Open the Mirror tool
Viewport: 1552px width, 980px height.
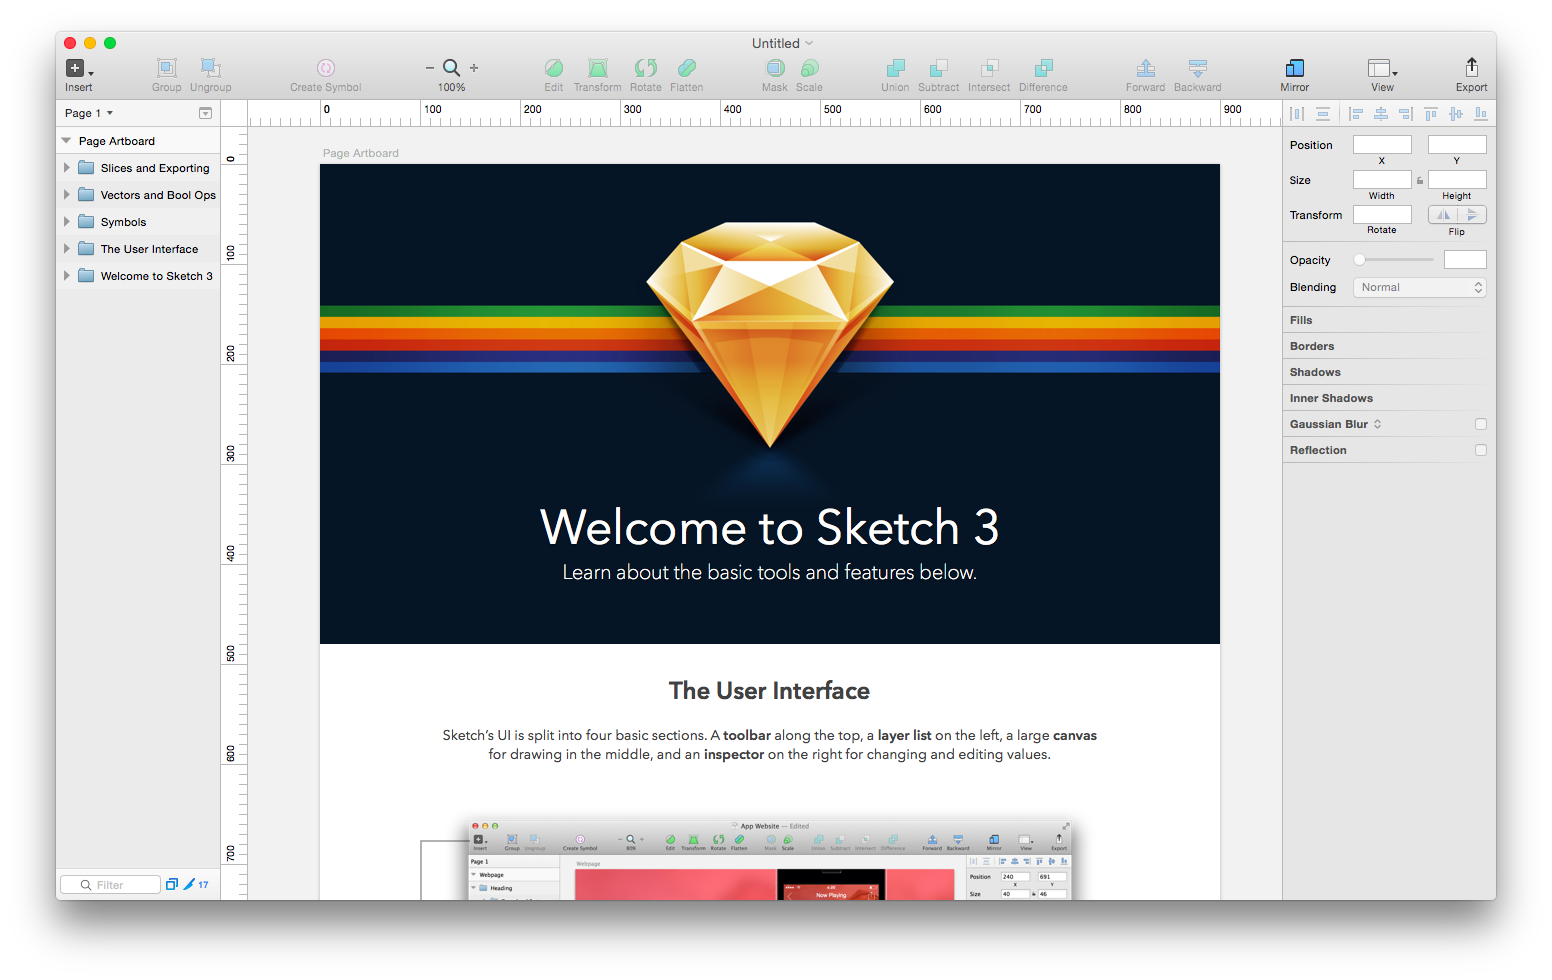(x=1295, y=68)
